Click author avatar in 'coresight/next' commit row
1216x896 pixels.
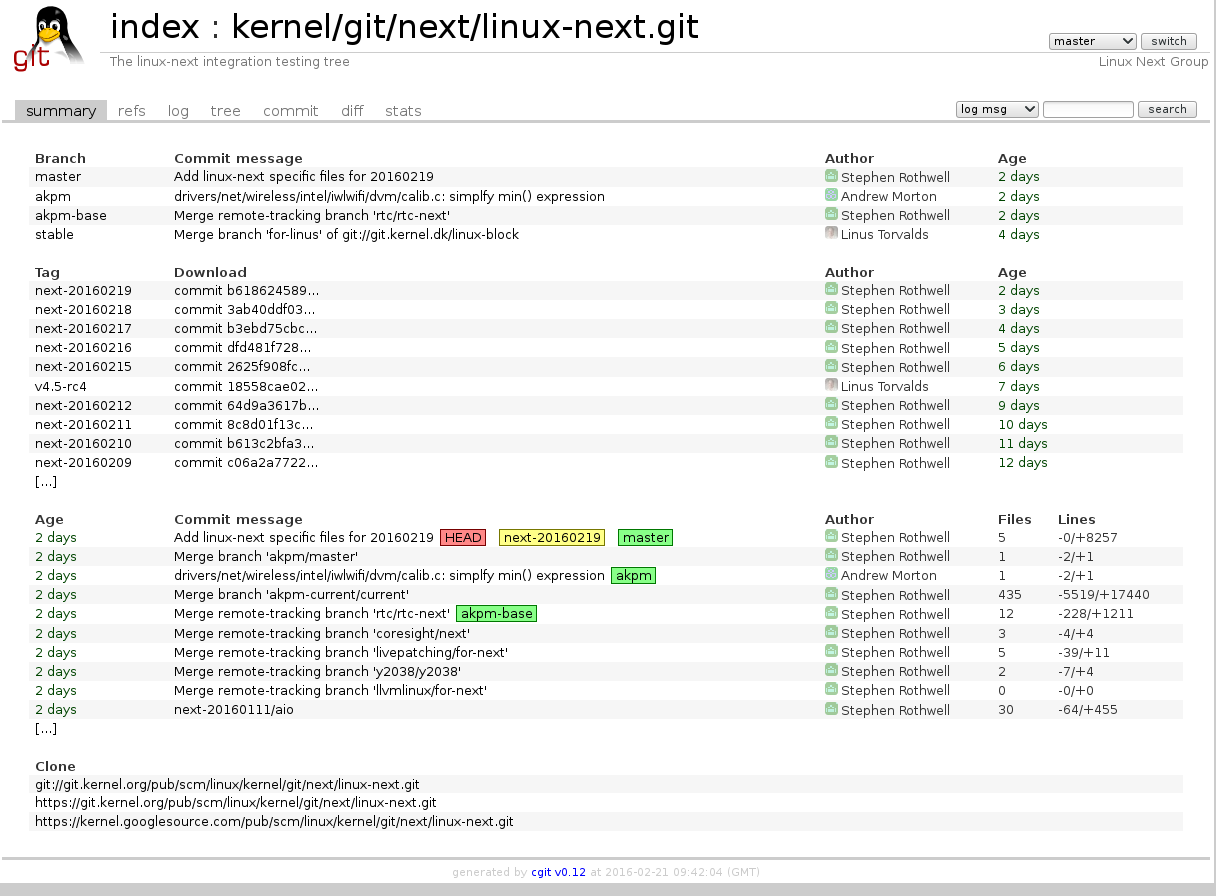(x=831, y=633)
